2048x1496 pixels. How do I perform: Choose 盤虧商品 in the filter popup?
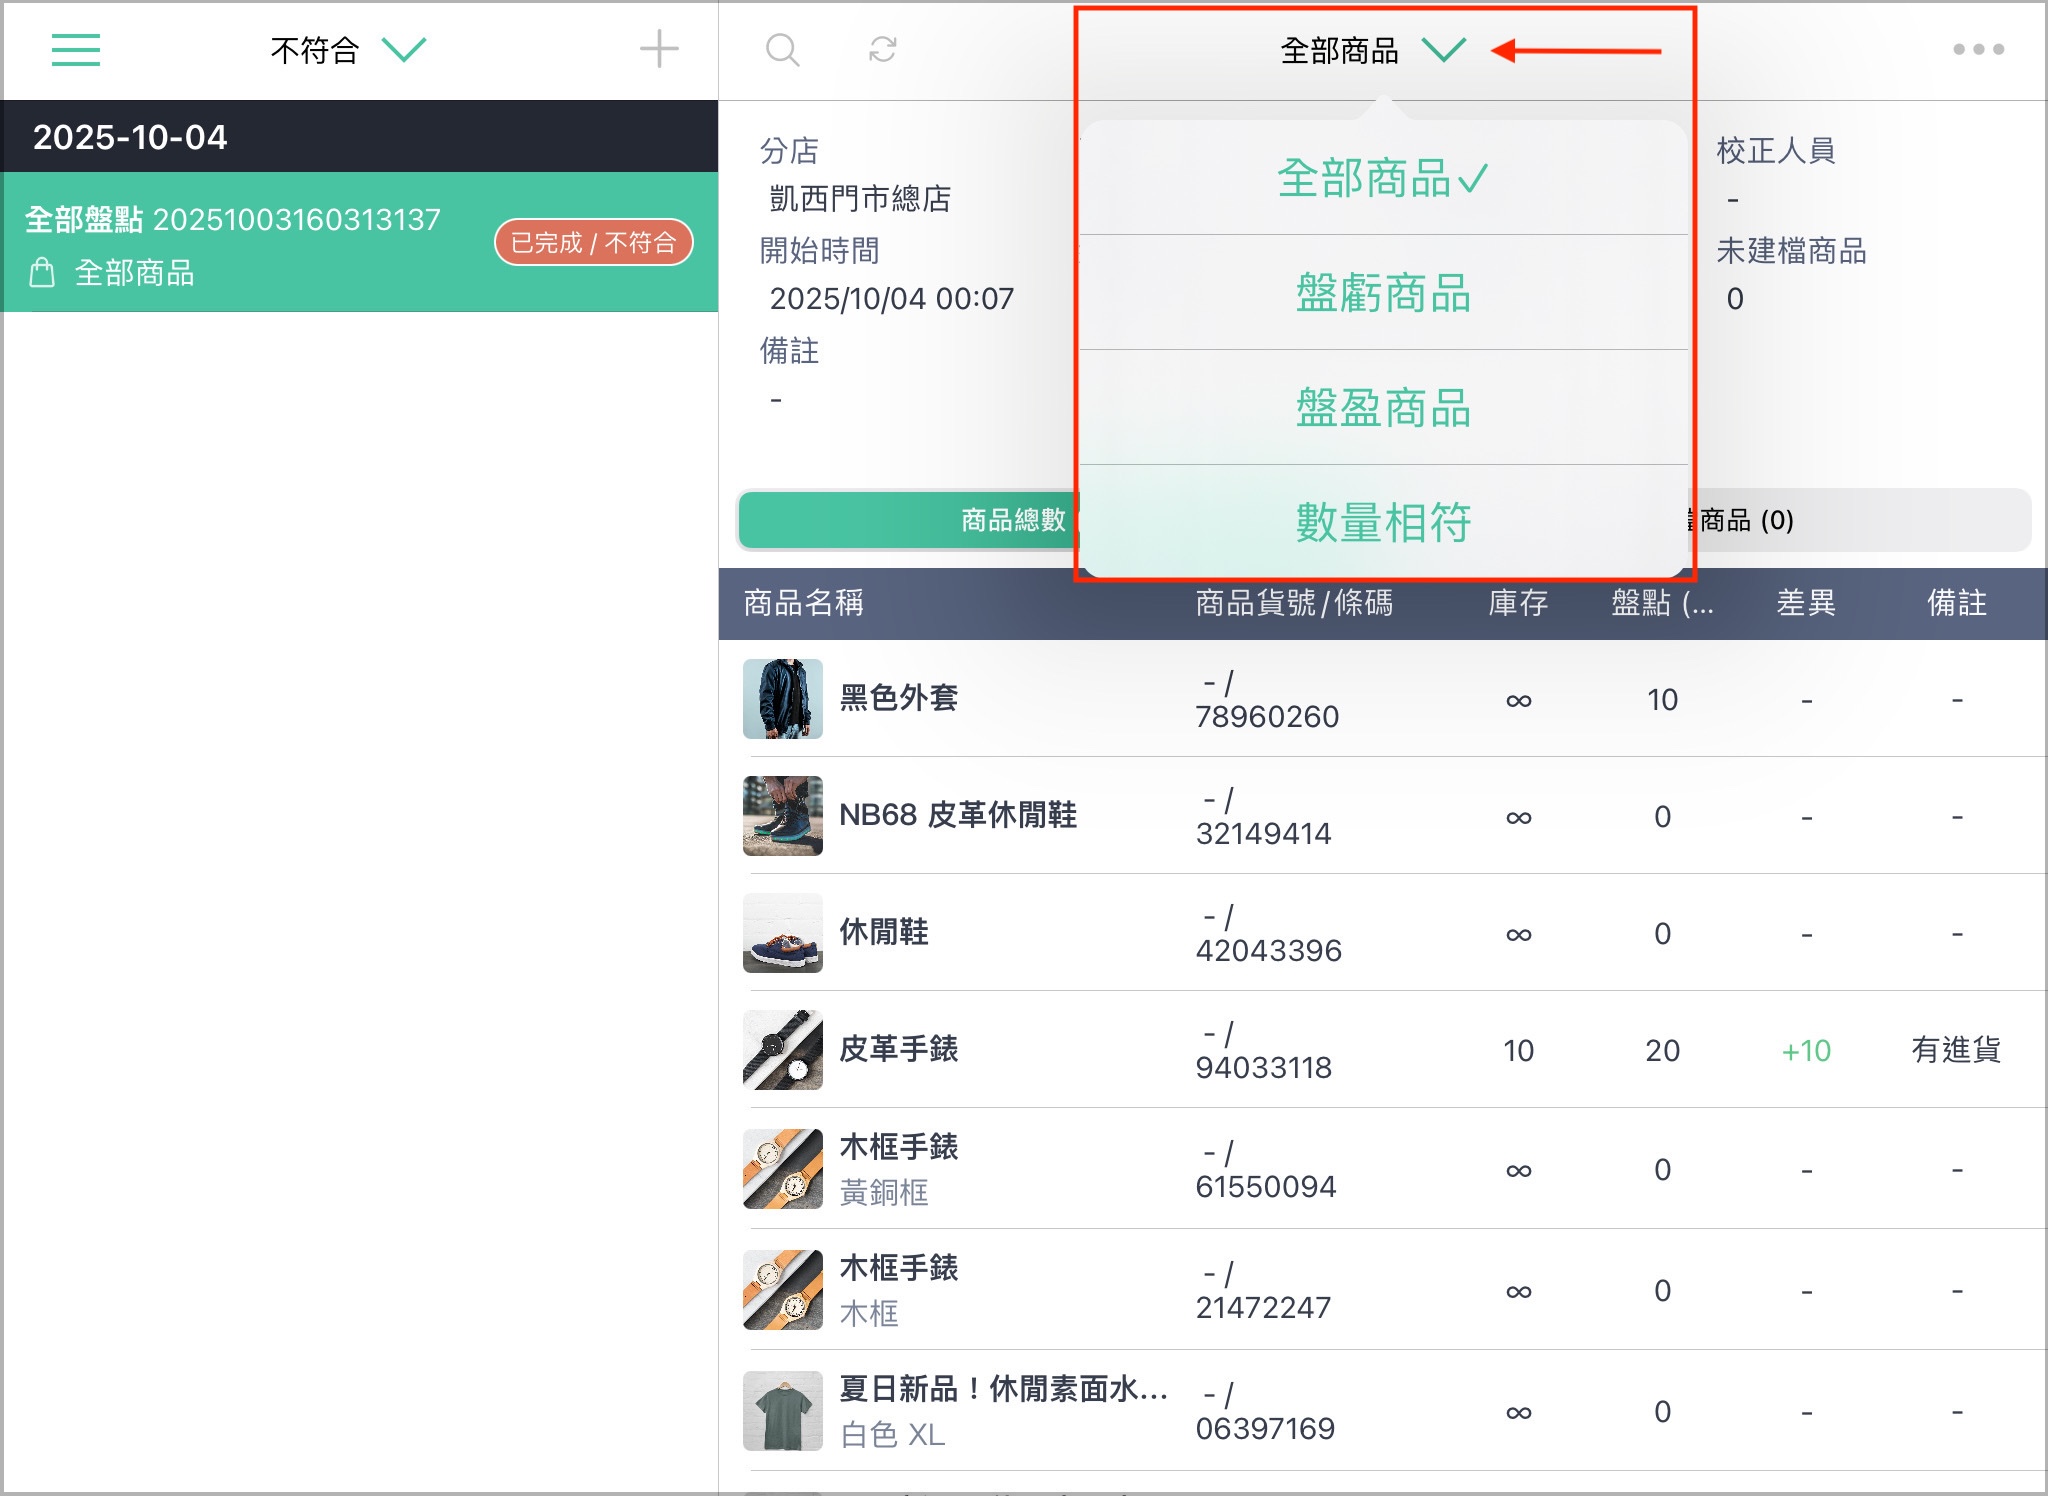pos(1384,293)
